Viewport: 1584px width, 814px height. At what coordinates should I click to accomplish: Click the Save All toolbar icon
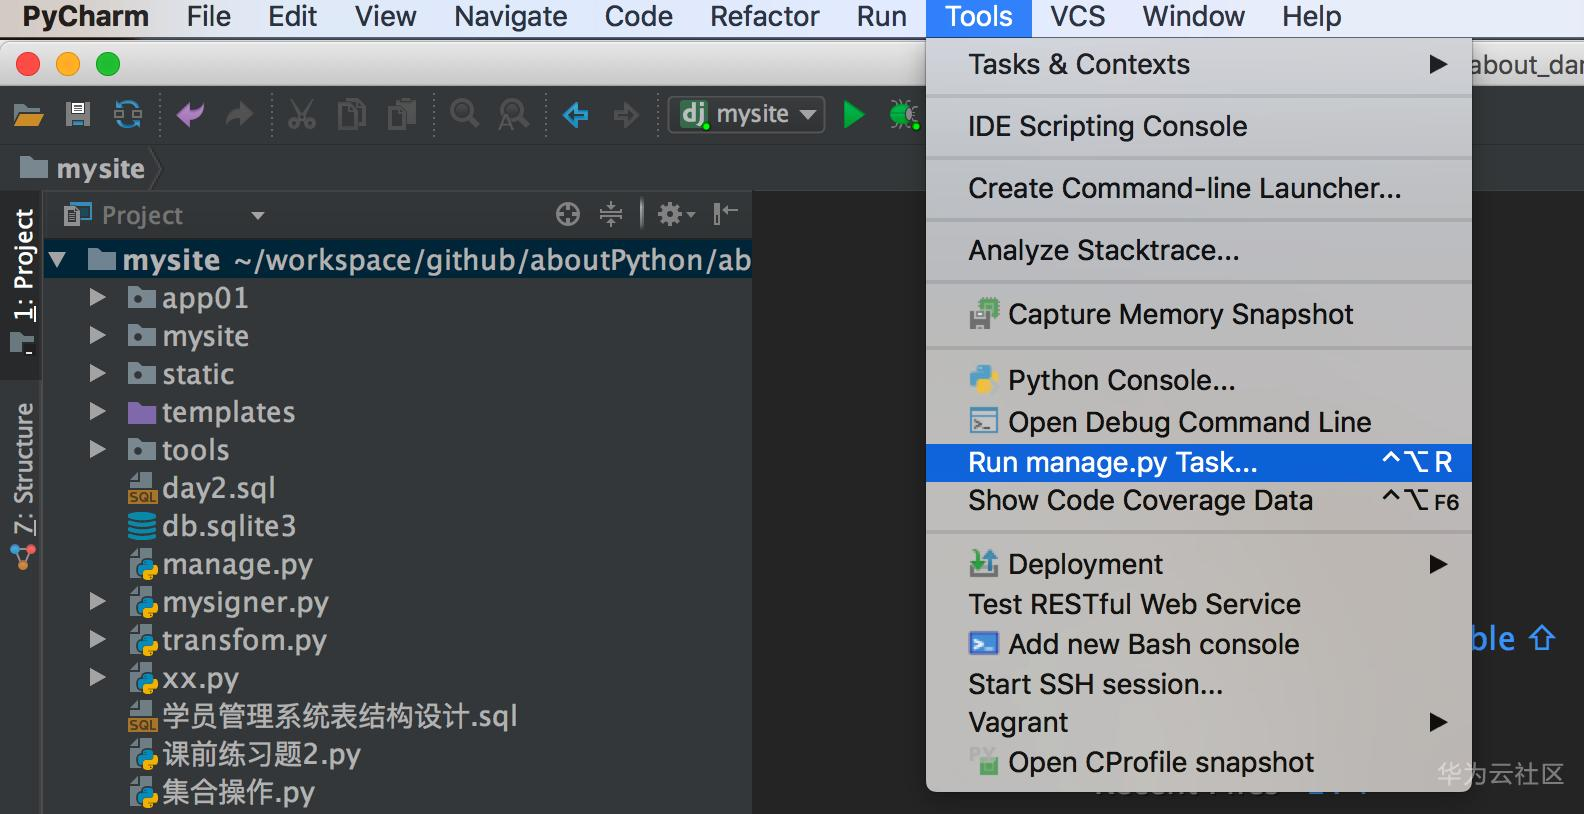click(78, 115)
